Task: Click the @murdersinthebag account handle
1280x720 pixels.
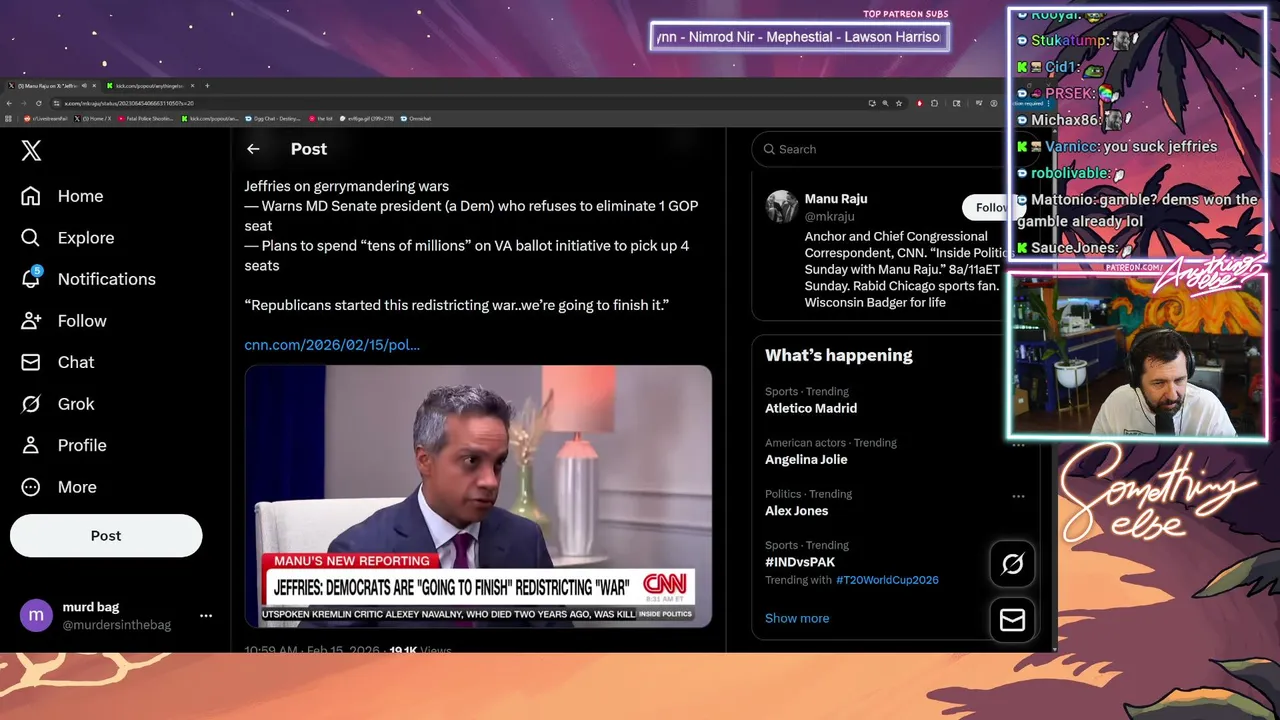Action: [x=117, y=625]
